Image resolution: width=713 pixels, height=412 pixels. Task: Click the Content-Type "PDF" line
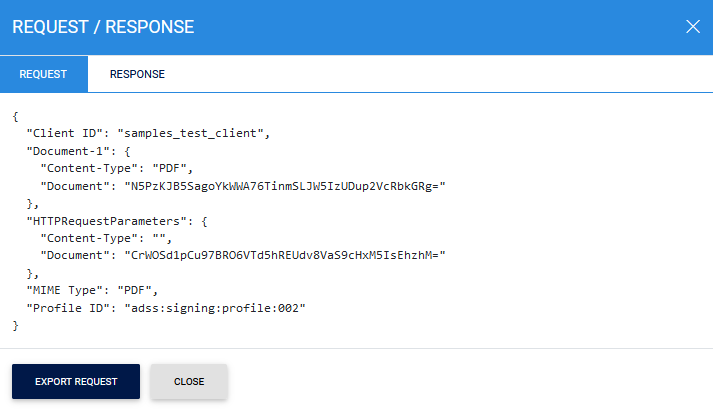(115, 167)
